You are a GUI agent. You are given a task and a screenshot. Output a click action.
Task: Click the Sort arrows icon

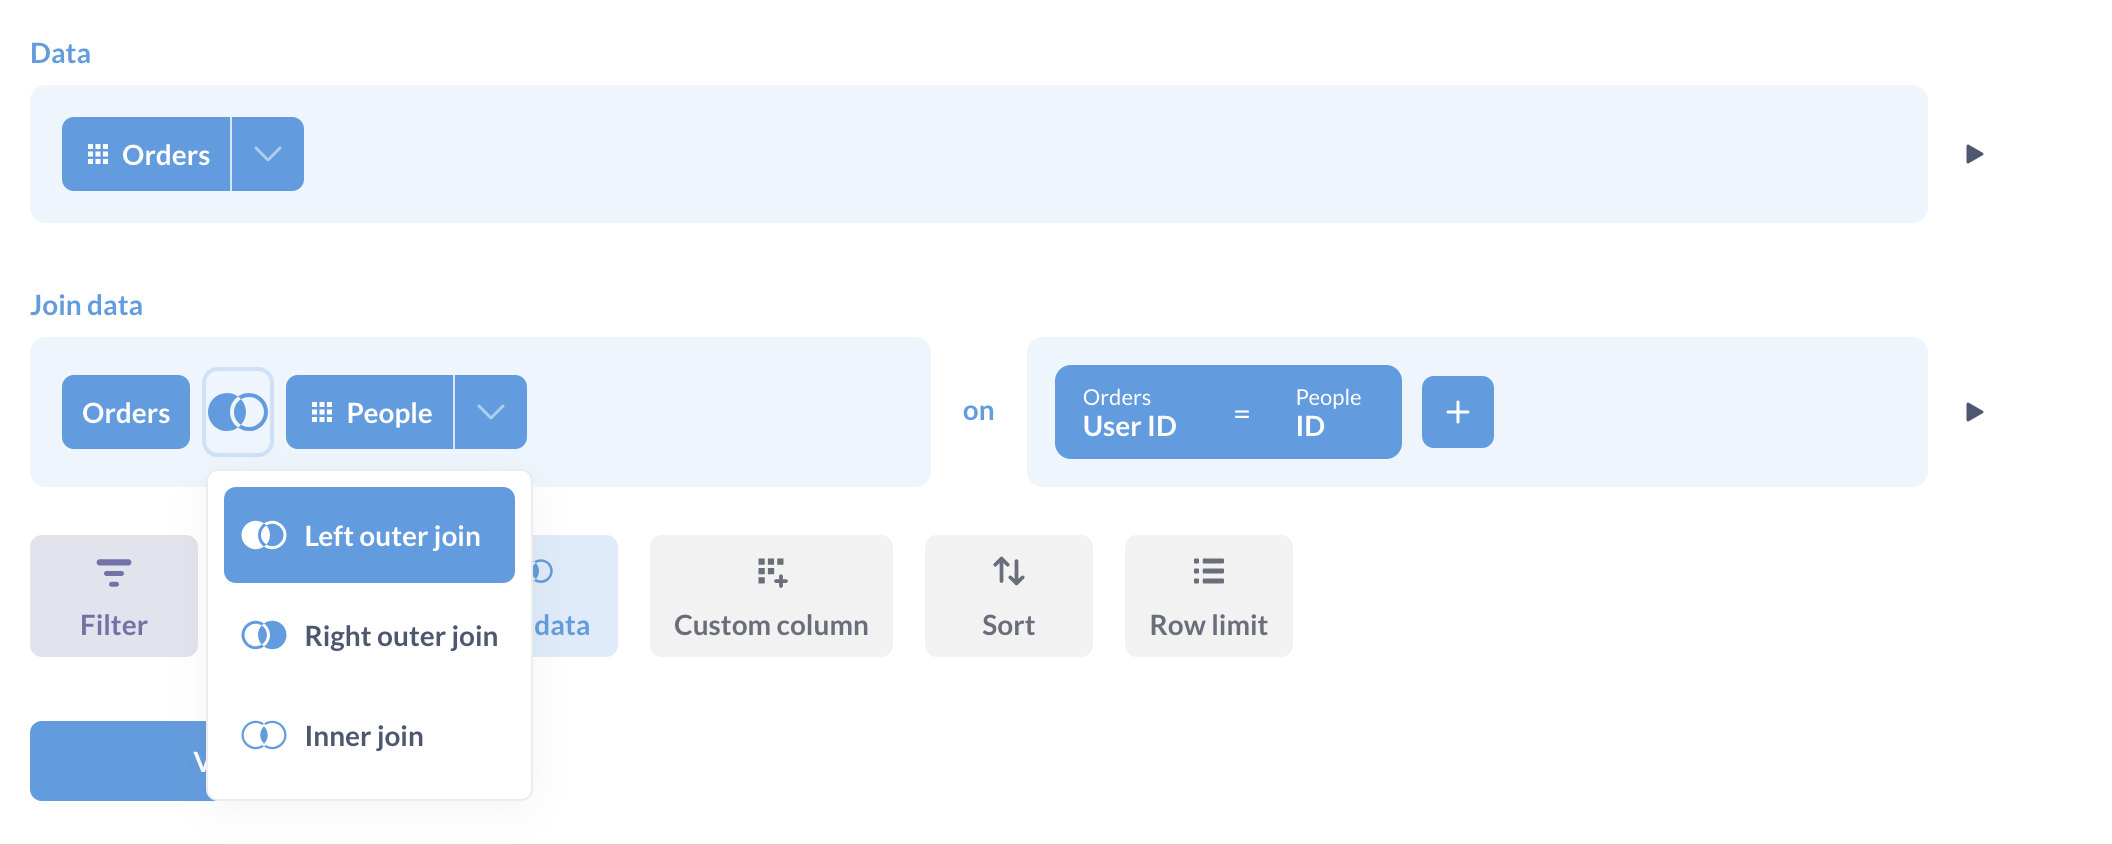pos(1008,572)
